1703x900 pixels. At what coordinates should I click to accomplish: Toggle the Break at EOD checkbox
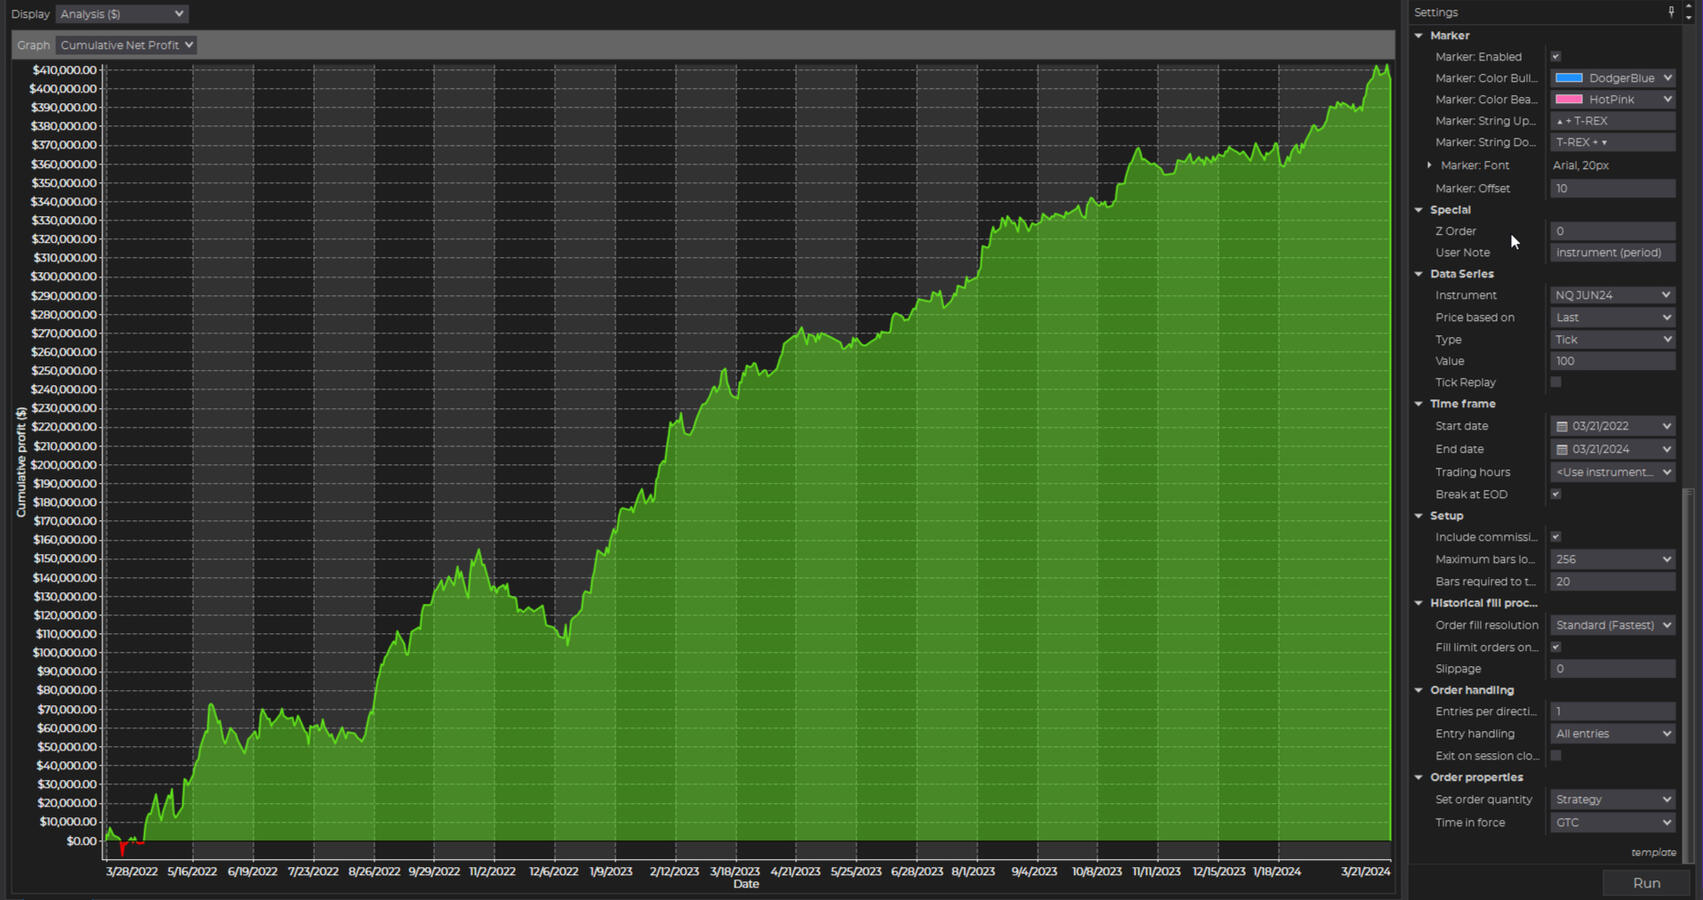click(1555, 494)
